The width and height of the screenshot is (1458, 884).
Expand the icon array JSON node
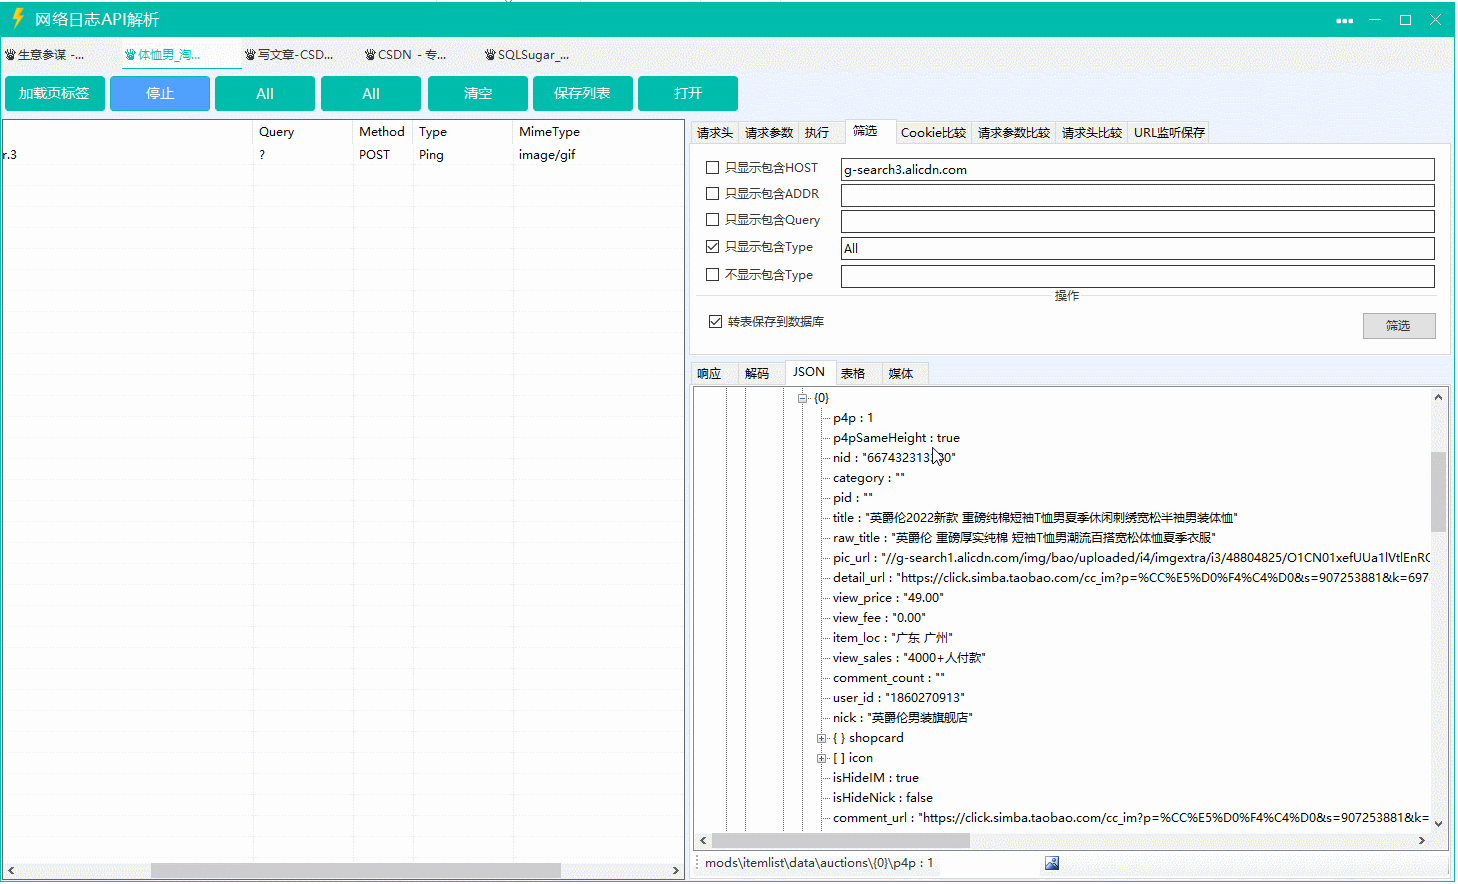(x=821, y=758)
